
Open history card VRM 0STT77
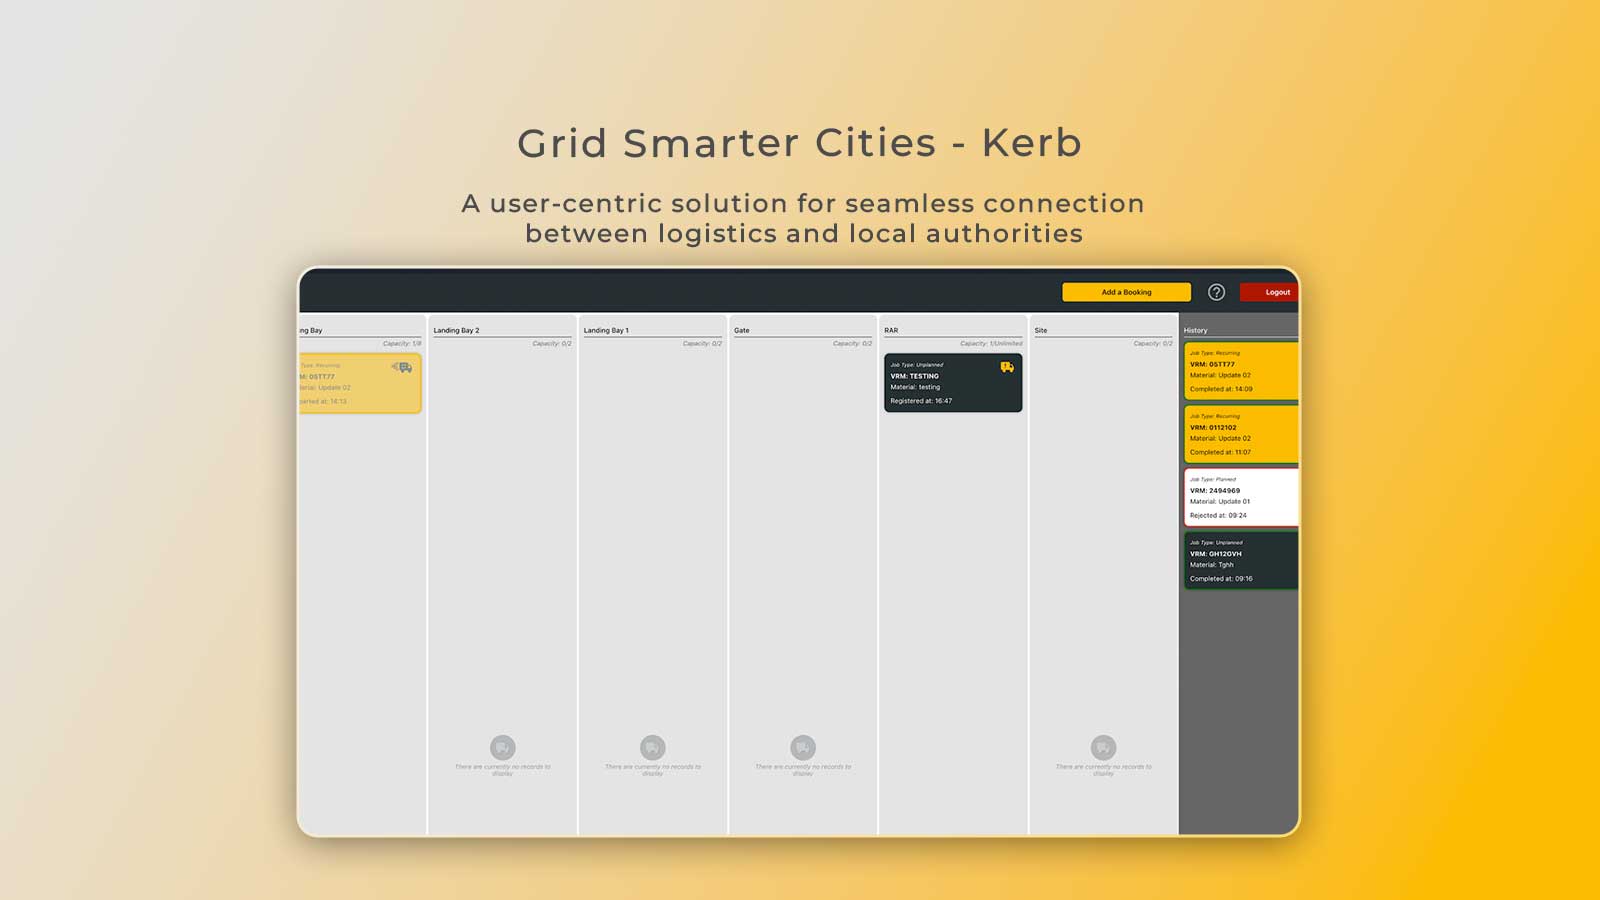pyautogui.click(x=1241, y=371)
